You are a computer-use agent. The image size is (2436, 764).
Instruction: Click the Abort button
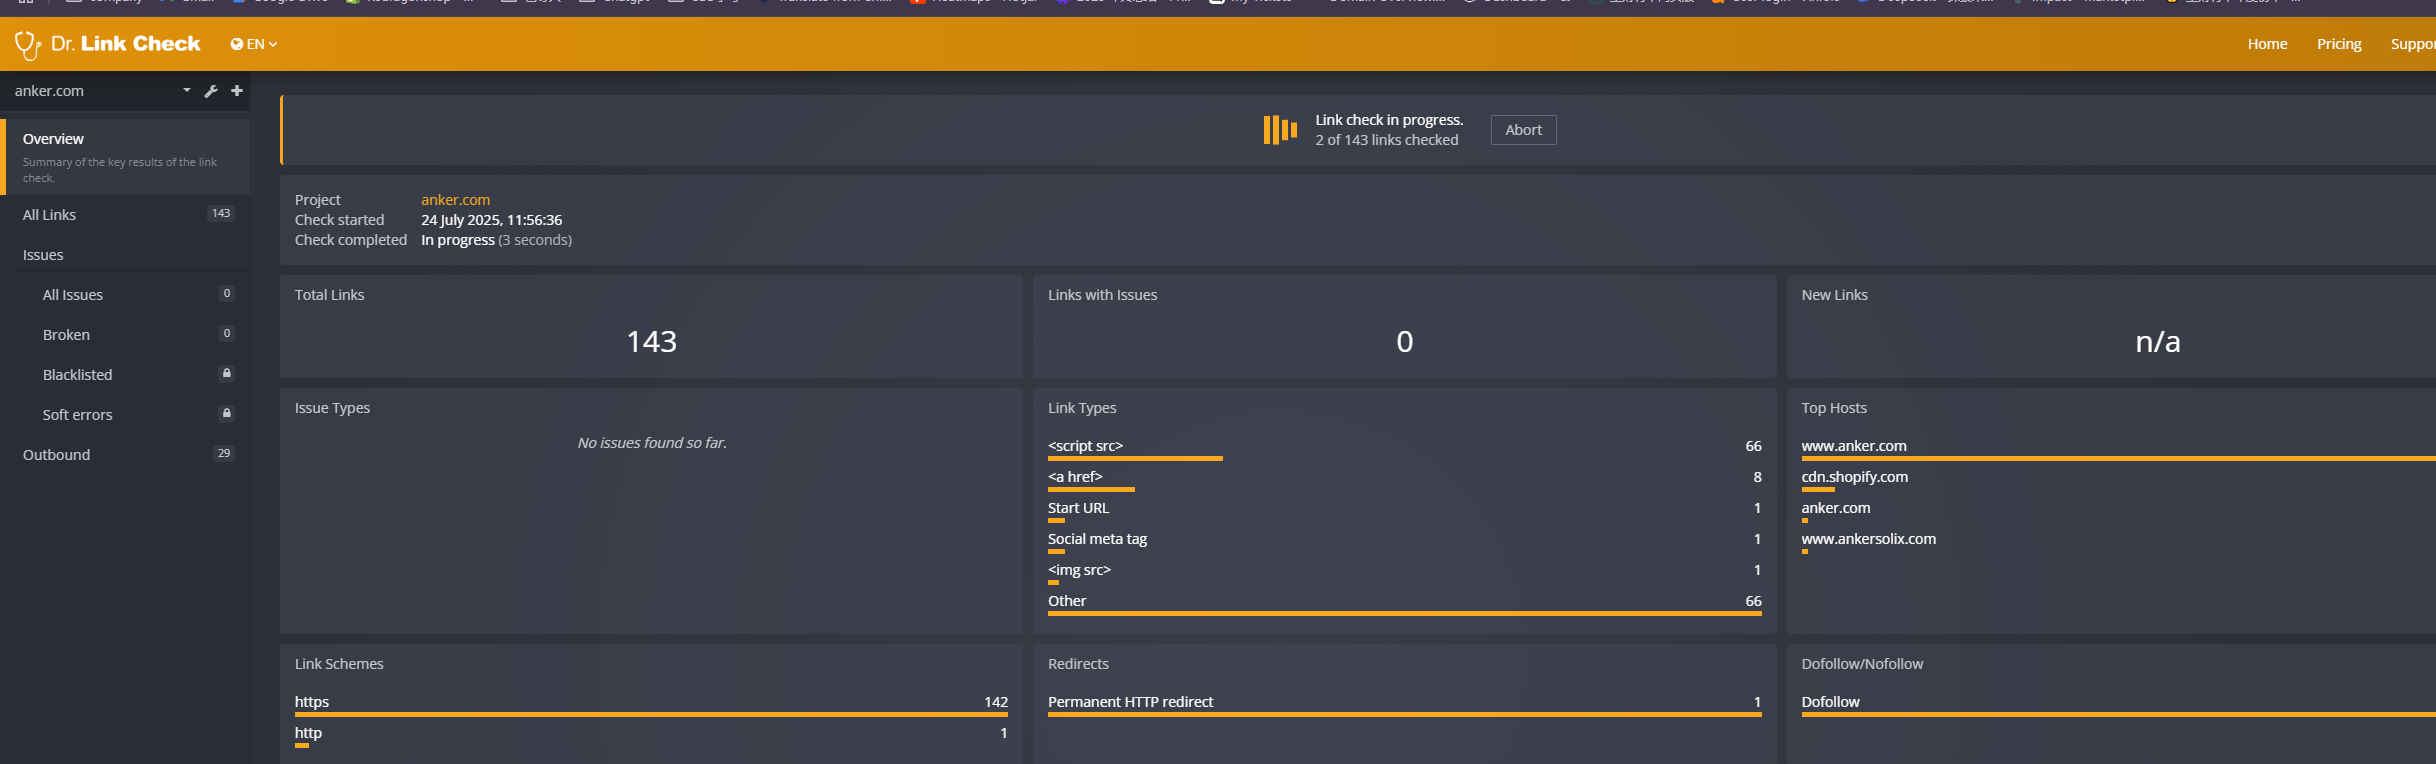1523,130
